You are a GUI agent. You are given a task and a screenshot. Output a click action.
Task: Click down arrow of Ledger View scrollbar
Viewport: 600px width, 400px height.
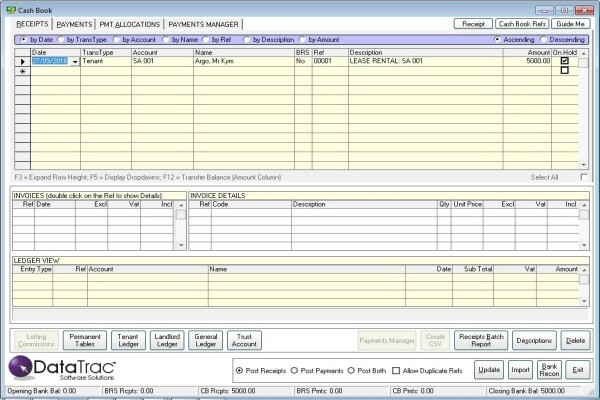point(584,301)
